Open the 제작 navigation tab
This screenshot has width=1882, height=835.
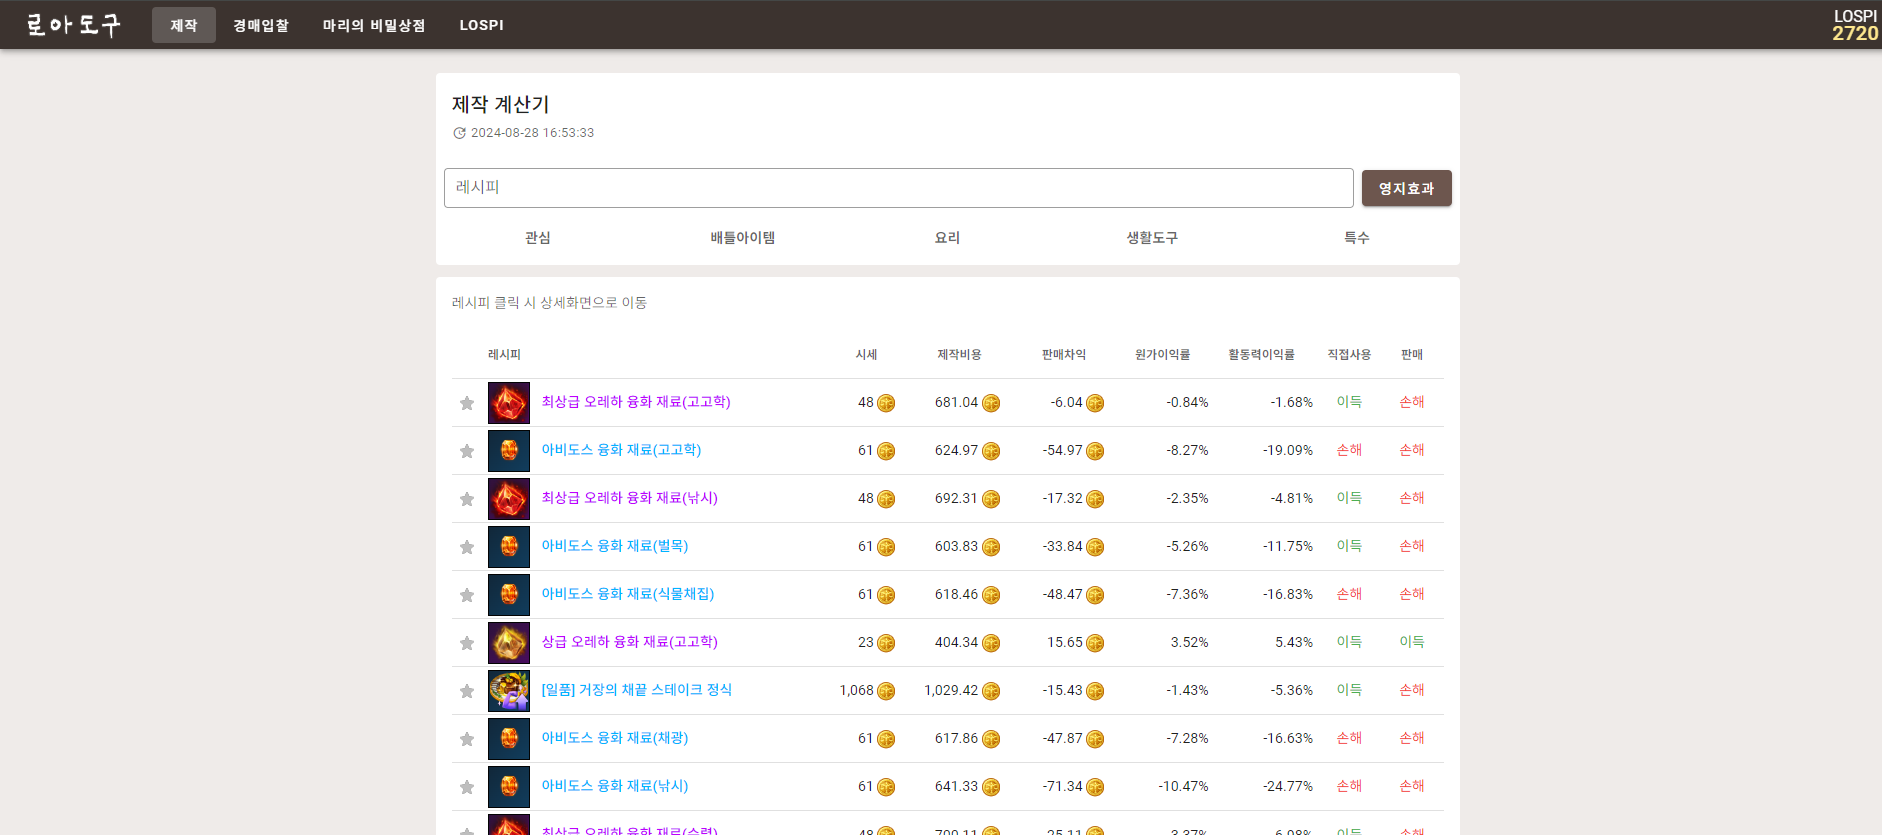point(184,25)
